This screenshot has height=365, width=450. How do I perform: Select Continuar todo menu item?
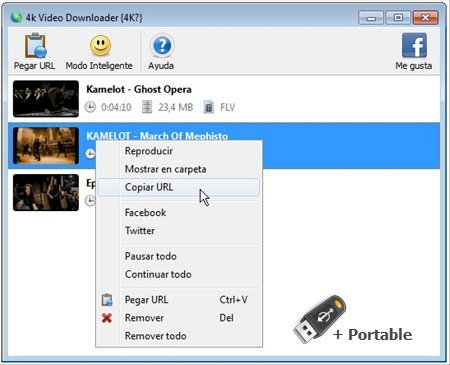click(x=179, y=274)
